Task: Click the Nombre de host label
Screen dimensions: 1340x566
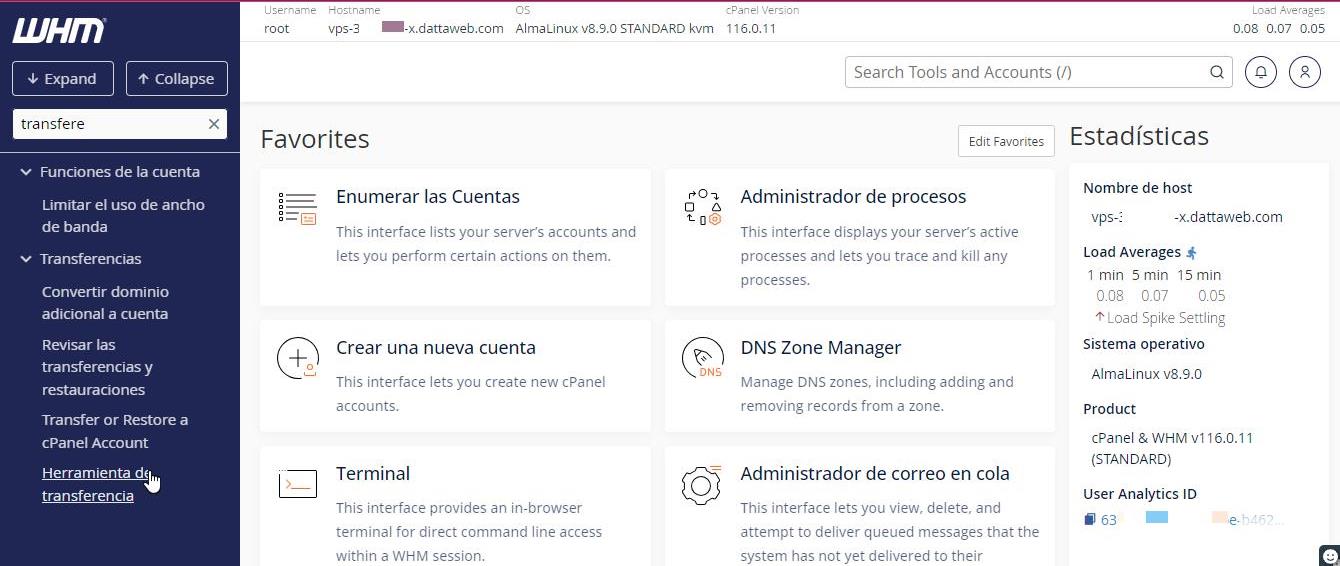Action: click(1137, 188)
